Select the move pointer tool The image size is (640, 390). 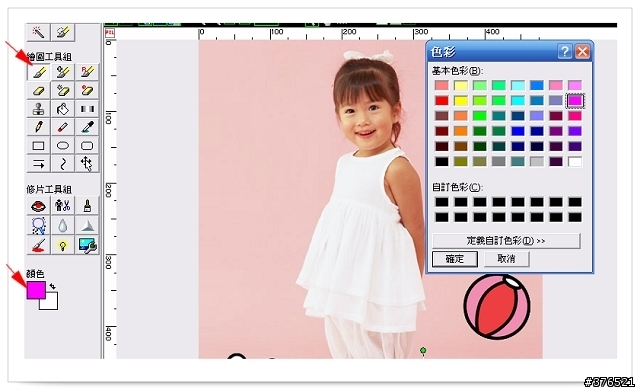(x=87, y=164)
